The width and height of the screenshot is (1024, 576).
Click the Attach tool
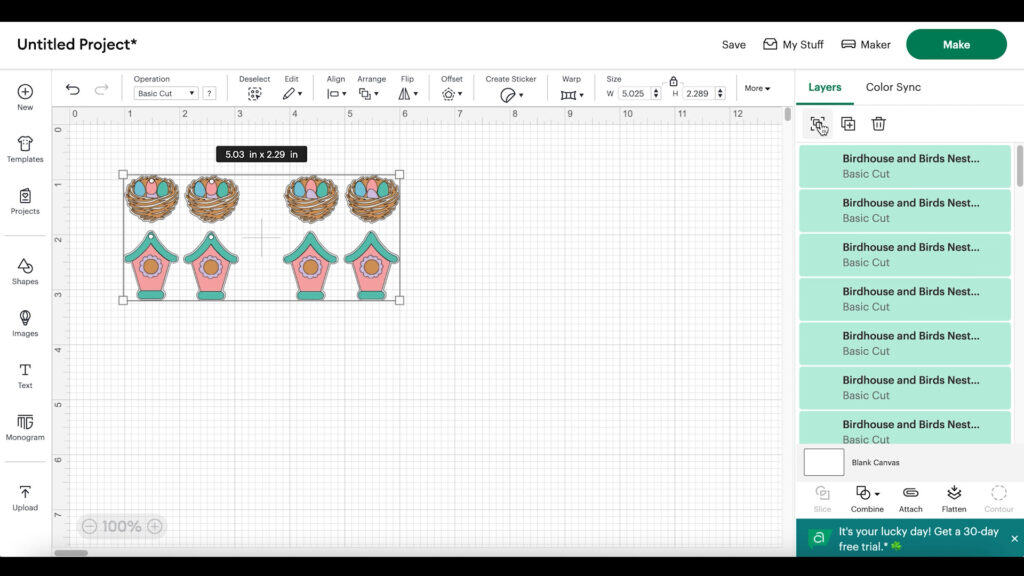910,499
